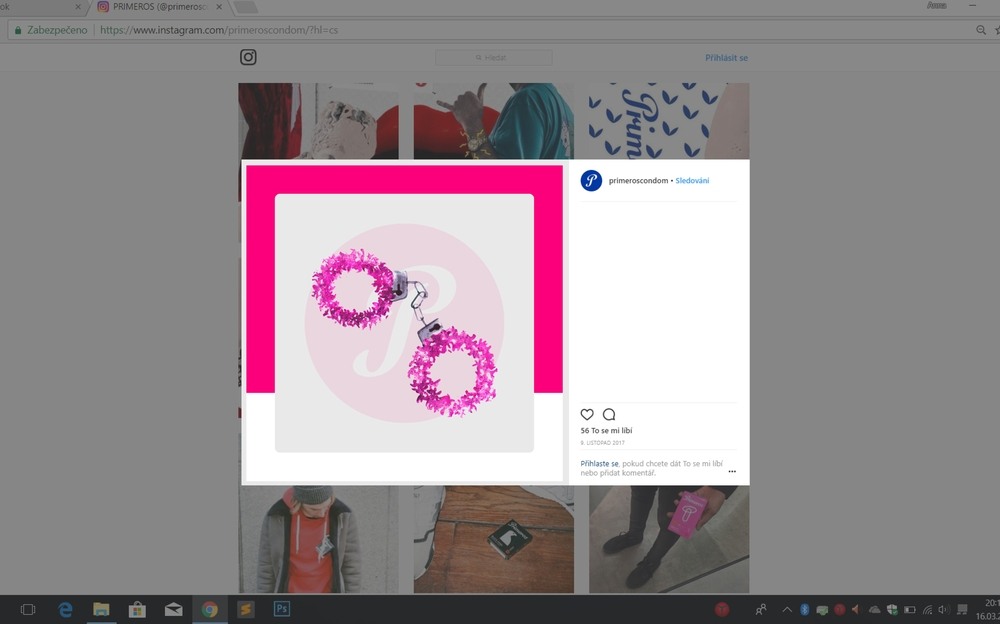Click the browser zoom magnifier icon
Screen dimensions: 1000x624
(980, 30)
